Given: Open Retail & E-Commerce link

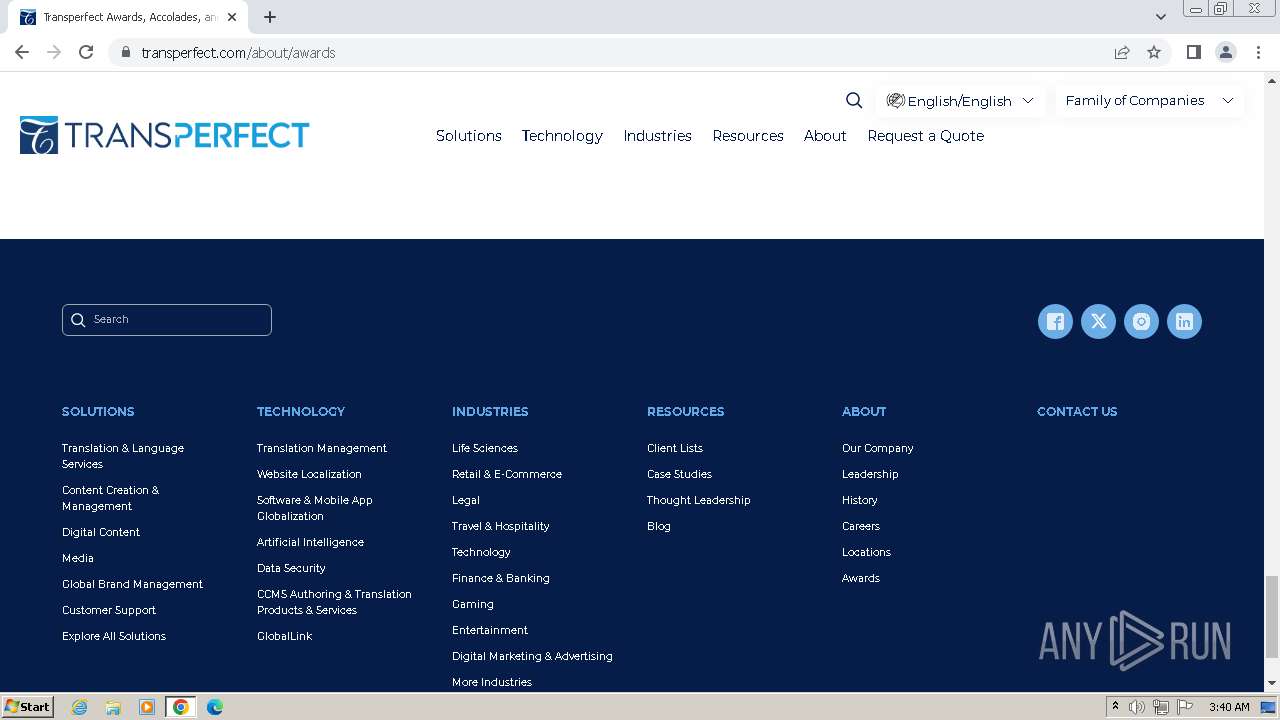Looking at the screenshot, I should click(x=507, y=474).
